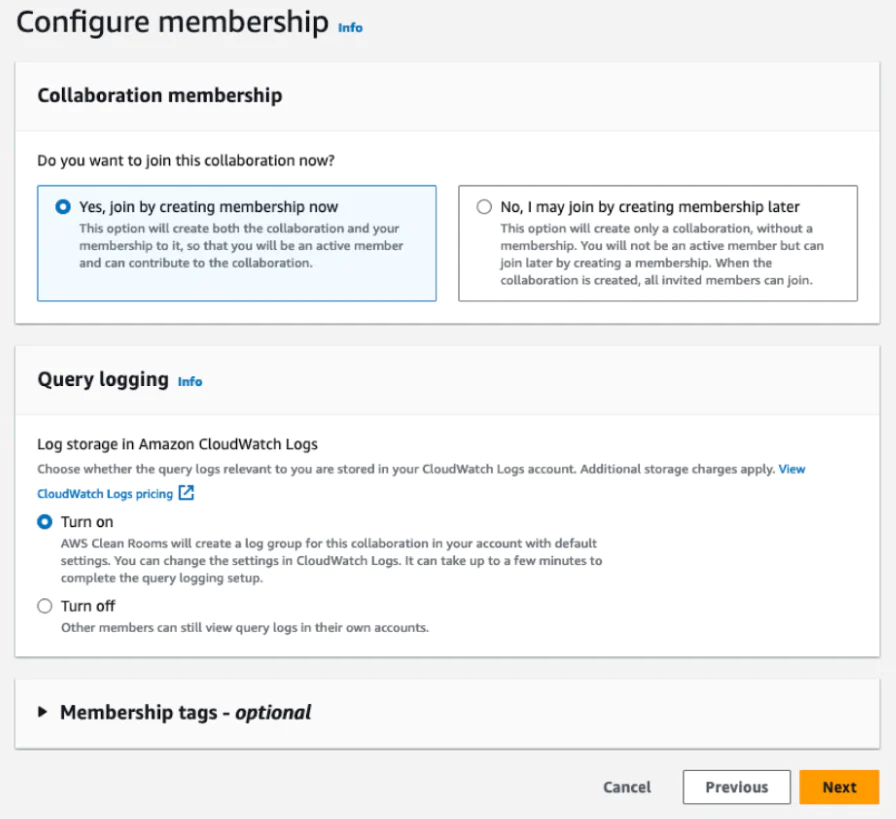The height and width of the screenshot is (819, 896).
Task: Click the No membership later option card
Action: tap(658, 242)
